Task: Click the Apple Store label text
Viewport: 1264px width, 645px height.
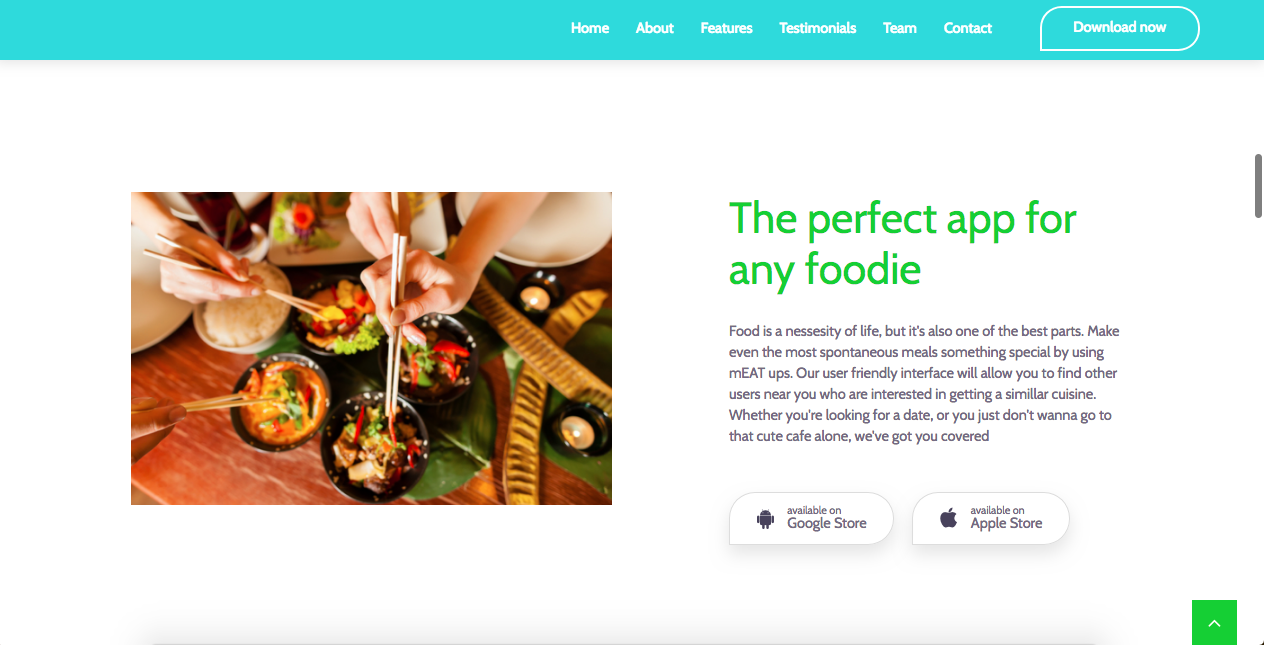Action: click(1006, 523)
